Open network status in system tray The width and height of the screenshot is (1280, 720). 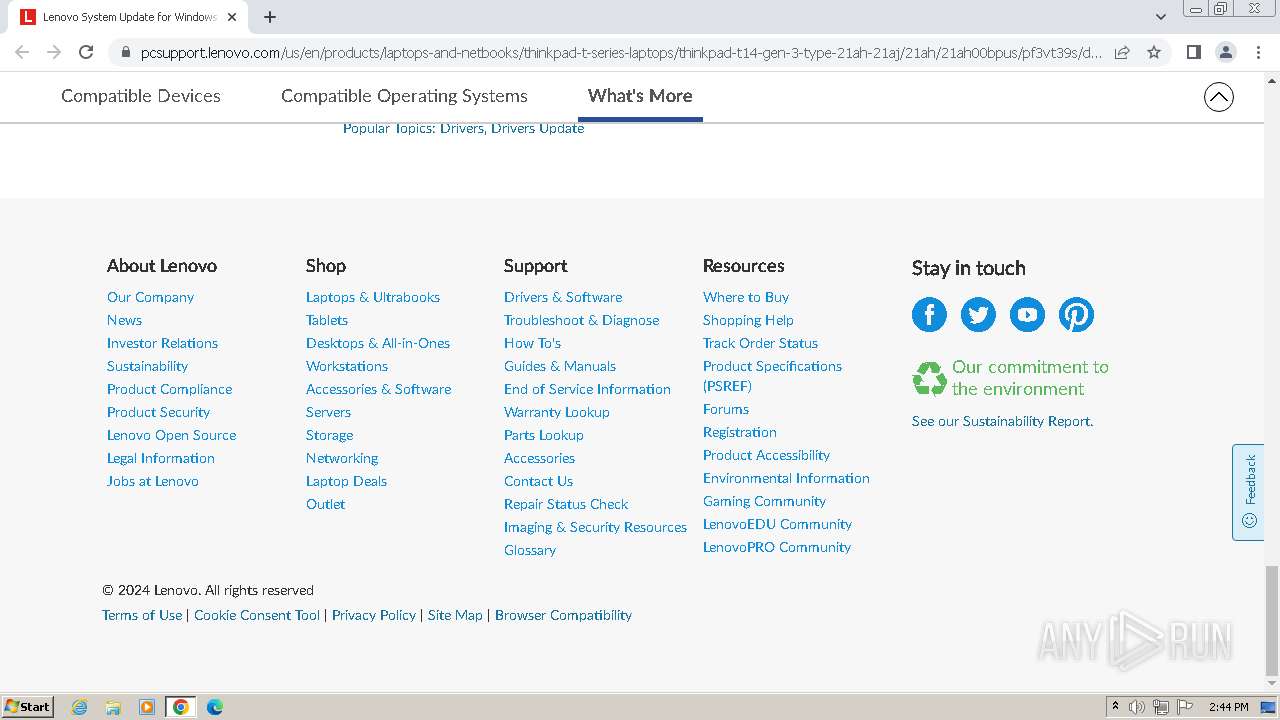coord(1161,707)
